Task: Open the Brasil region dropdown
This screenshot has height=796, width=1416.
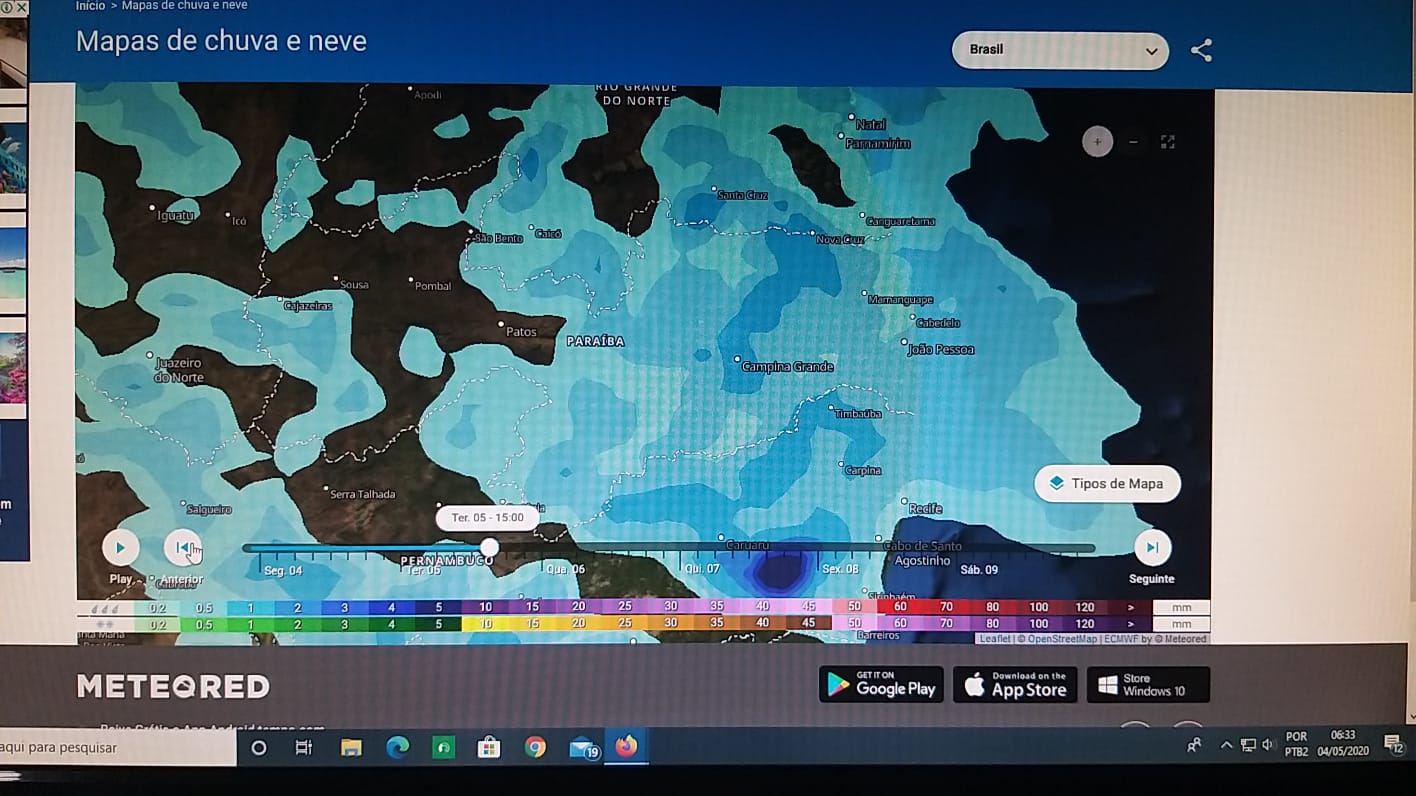Action: [x=1060, y=50]
